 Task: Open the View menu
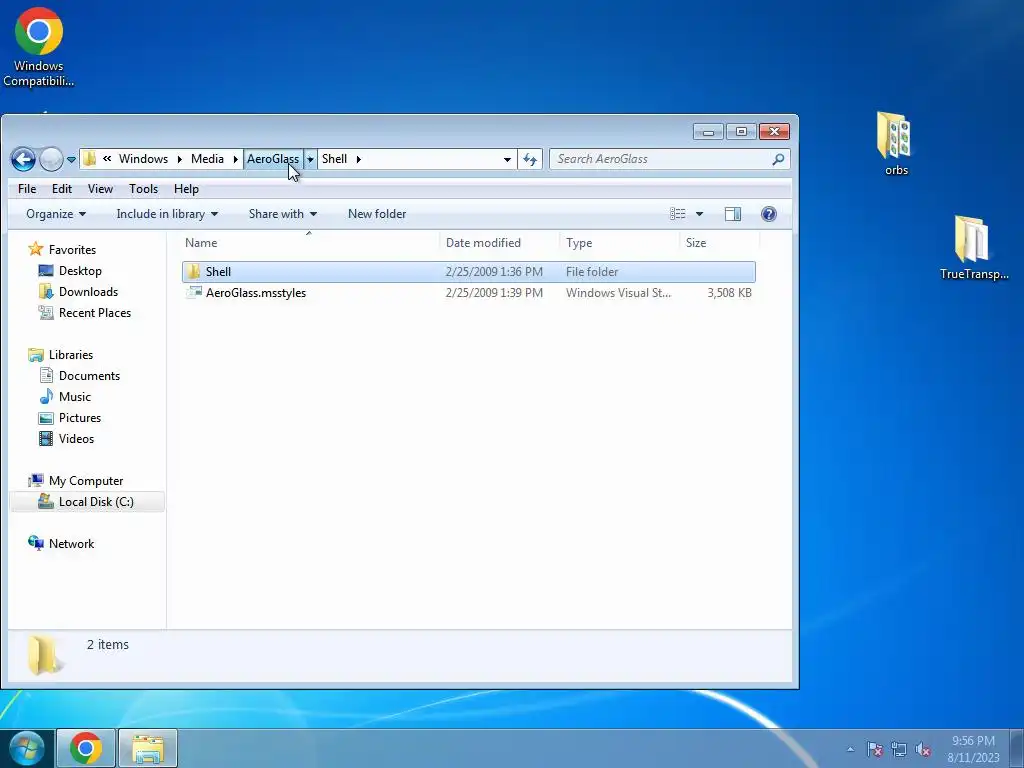click(x=100, y=189)
